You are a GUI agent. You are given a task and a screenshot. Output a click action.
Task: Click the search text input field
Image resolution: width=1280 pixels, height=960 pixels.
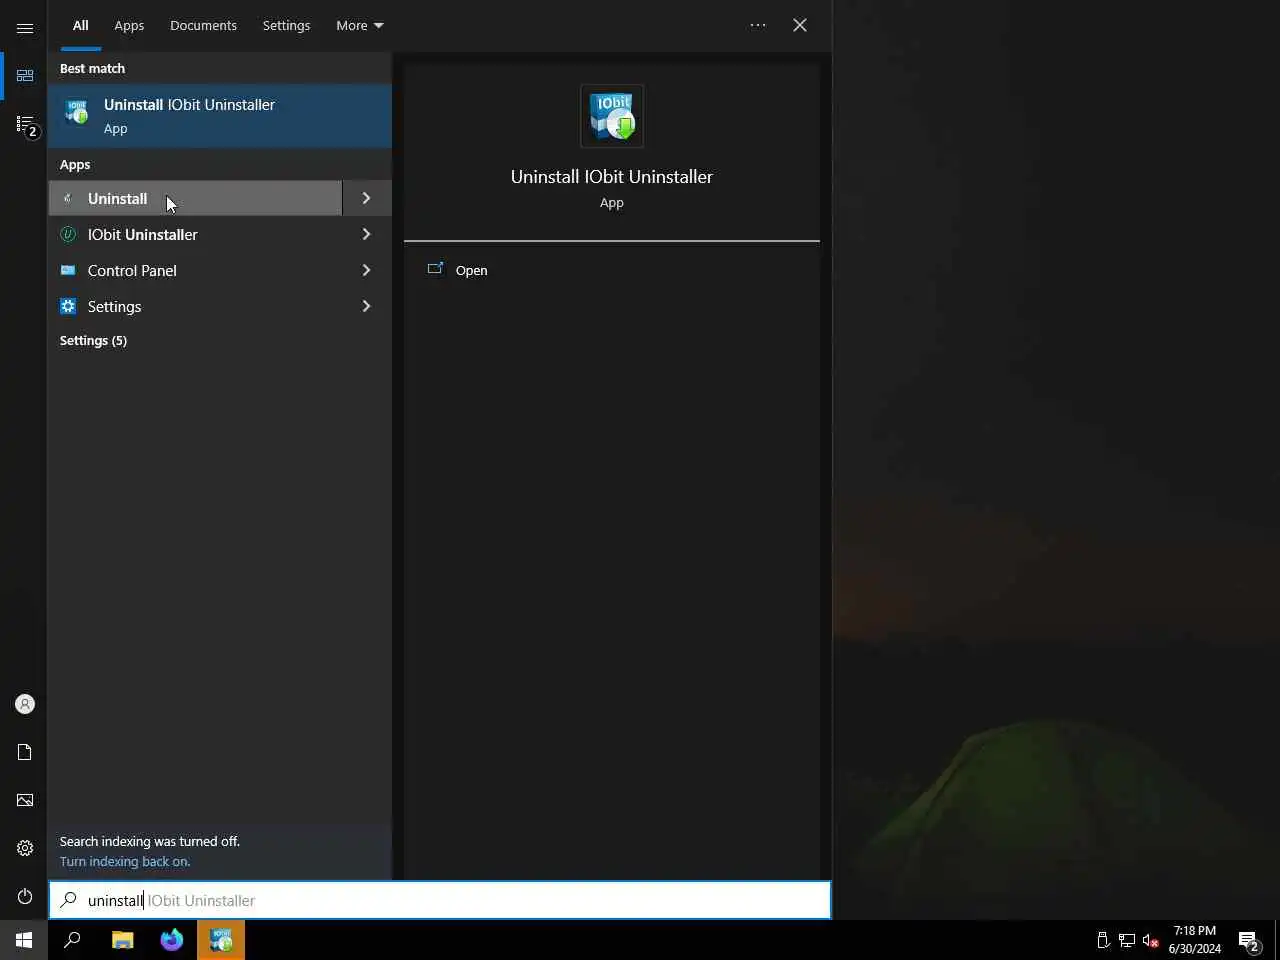pos(440,900)
